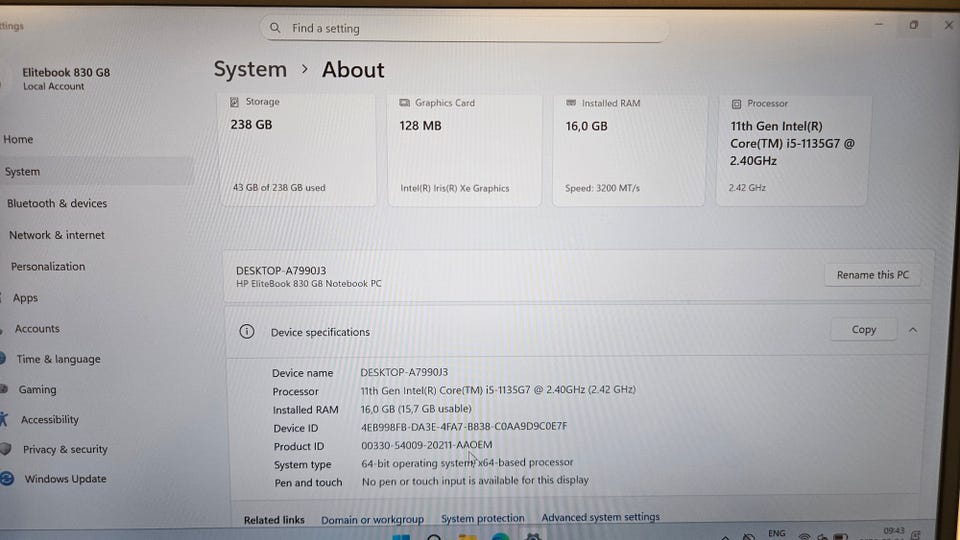
Task: Click '16,0 GB (15,7 GB usable)' text
Action: click(416, 408)
